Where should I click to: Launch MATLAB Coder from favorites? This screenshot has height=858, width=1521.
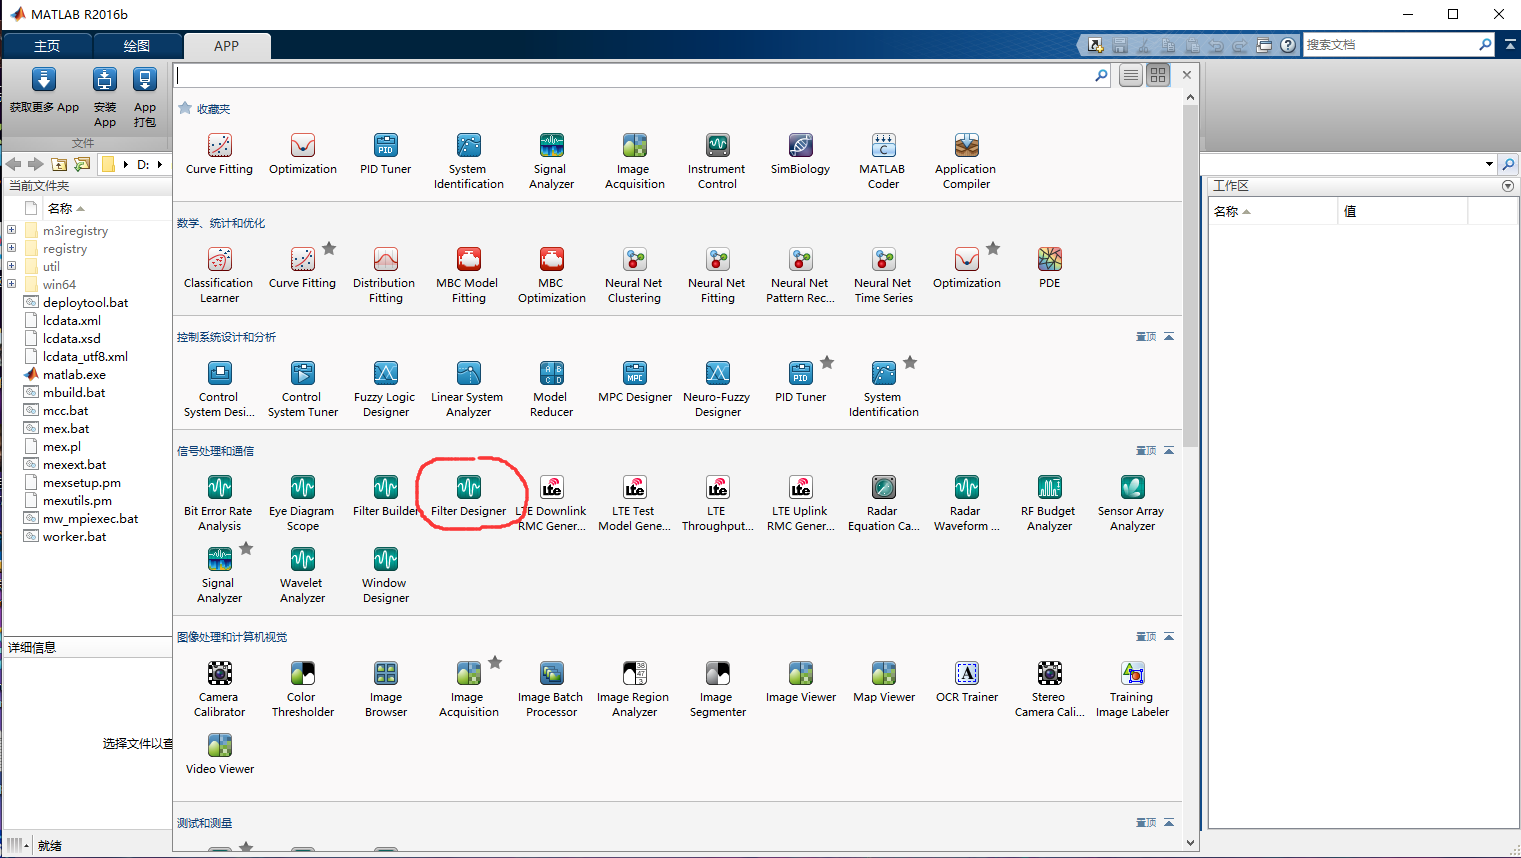pos(883,161)
